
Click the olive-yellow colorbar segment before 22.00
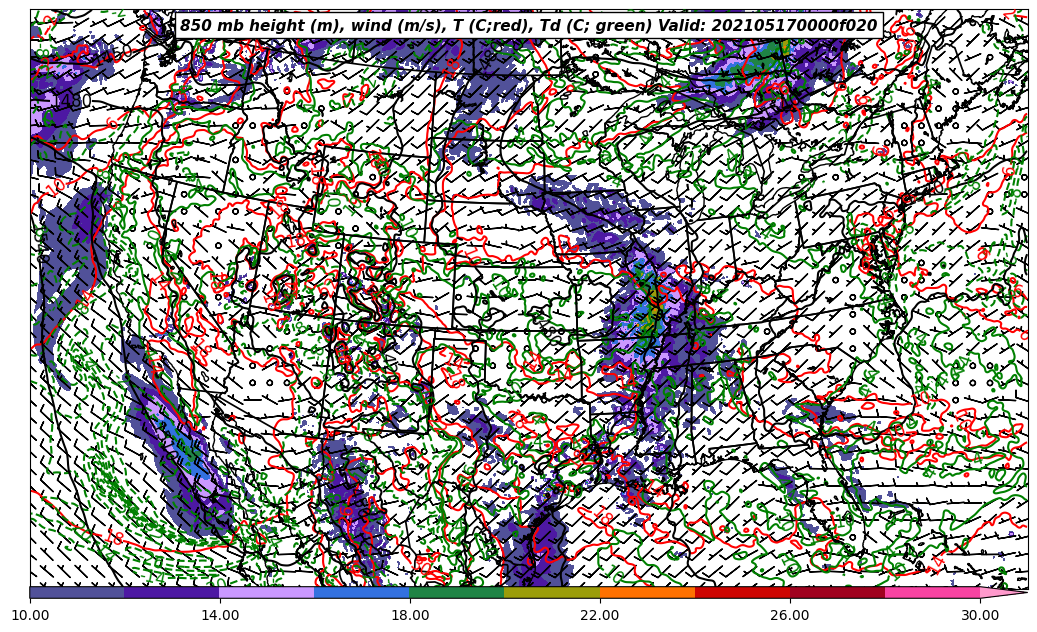(x=552, y=592)
